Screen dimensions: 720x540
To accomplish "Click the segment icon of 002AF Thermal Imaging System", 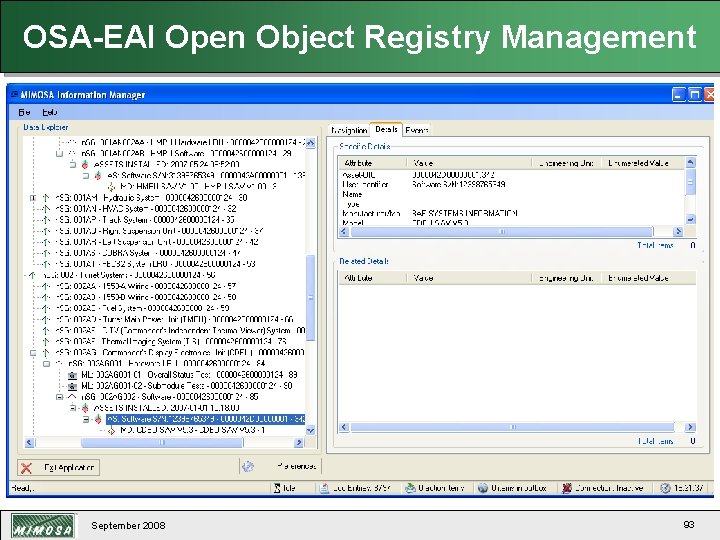I will pyautogui.click(x=45, y=342).
